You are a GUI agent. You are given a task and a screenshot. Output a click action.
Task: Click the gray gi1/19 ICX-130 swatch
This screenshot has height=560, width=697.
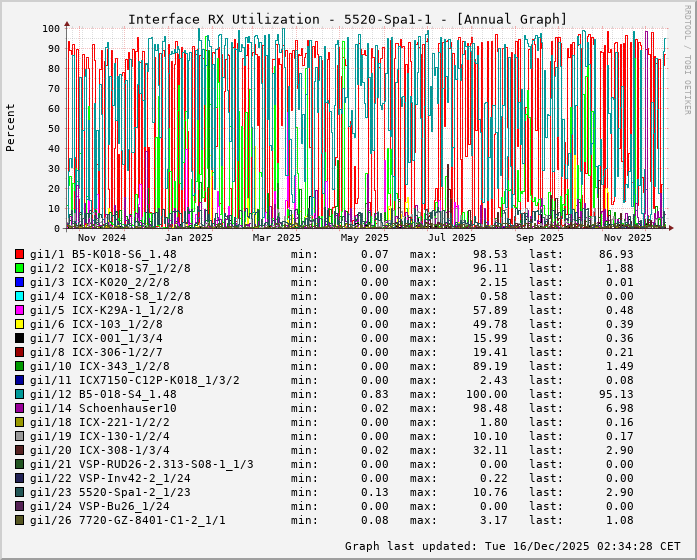19,436
